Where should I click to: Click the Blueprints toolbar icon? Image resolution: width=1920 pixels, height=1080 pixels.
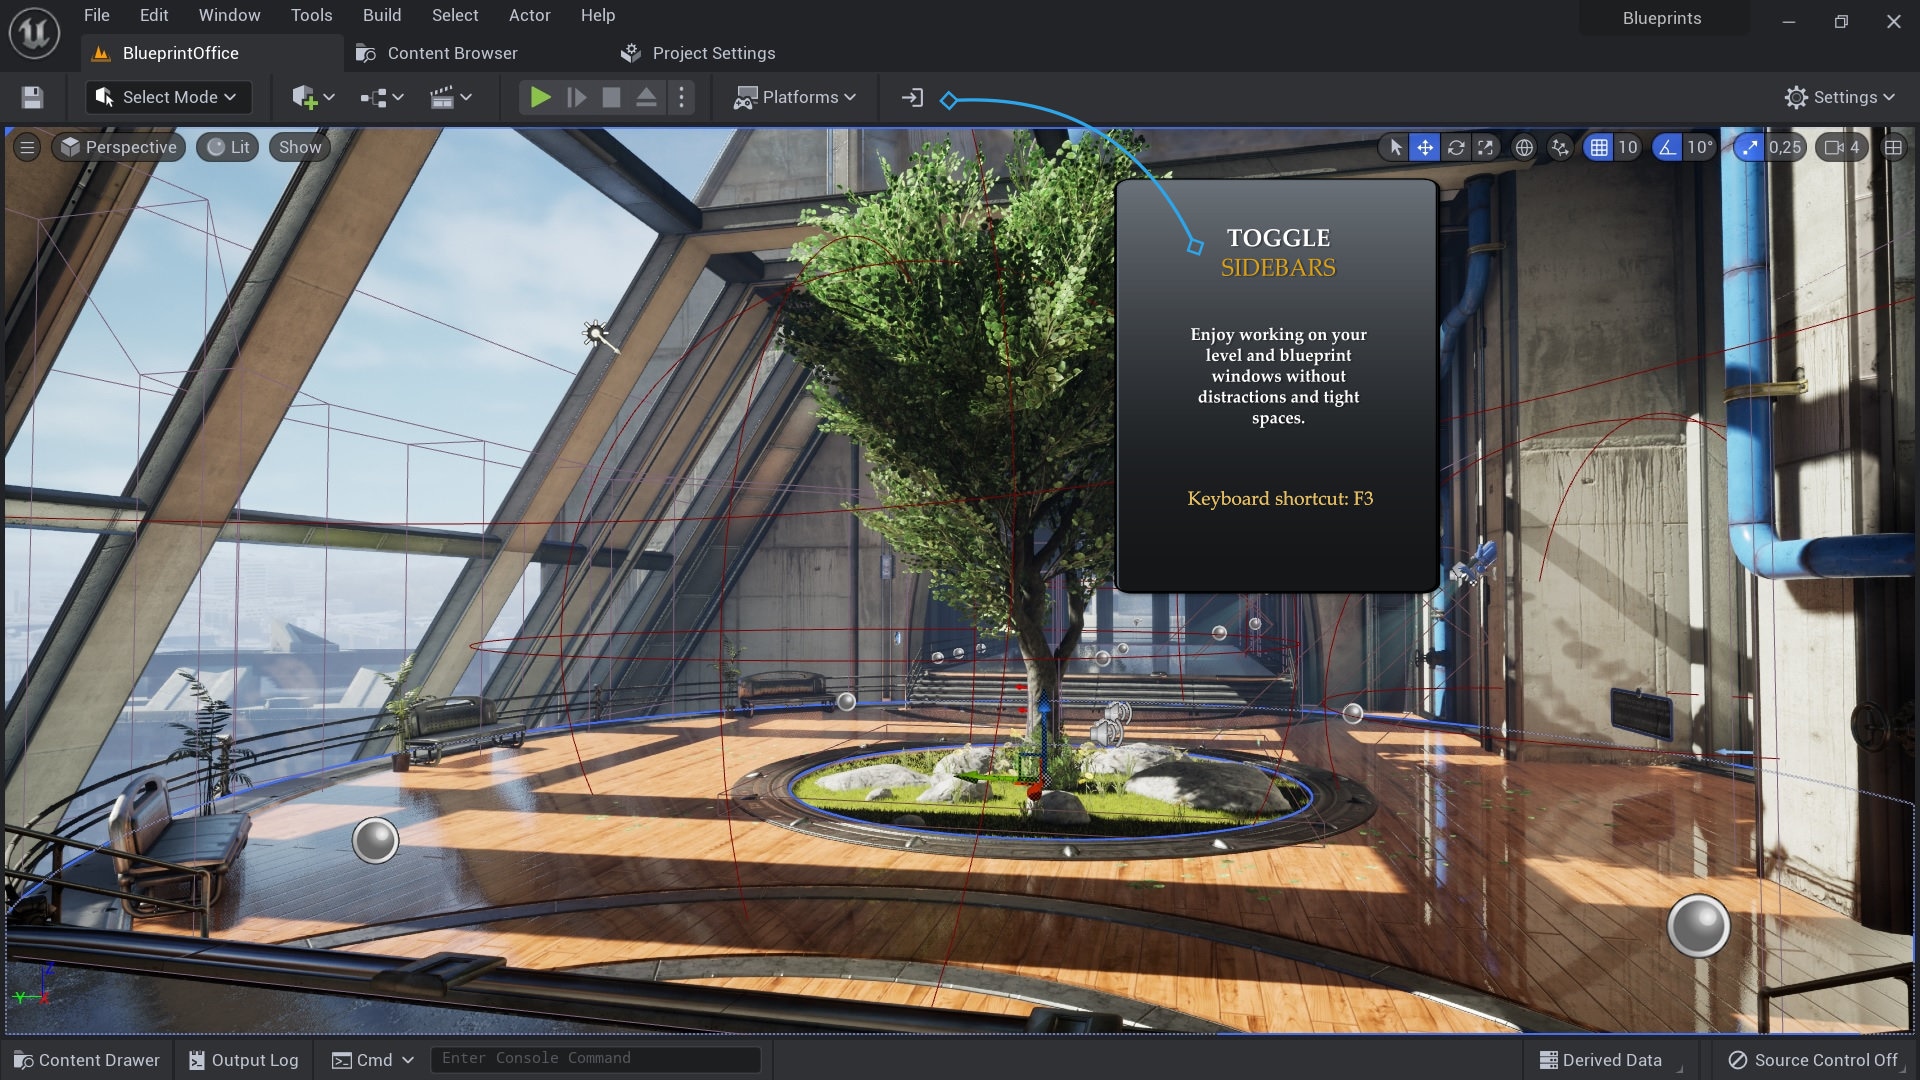coord(375,97)
